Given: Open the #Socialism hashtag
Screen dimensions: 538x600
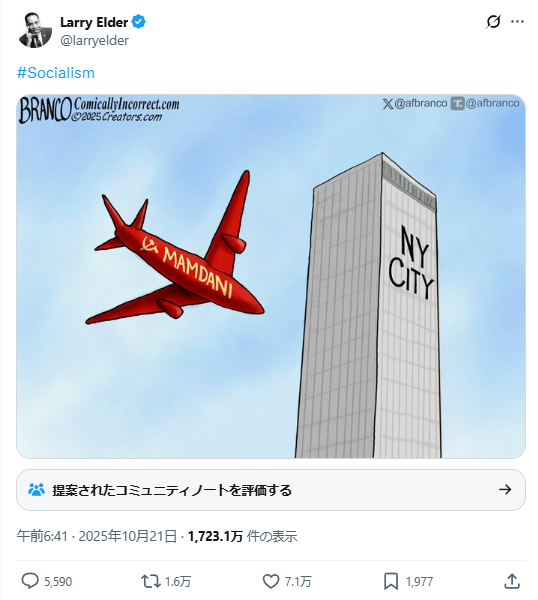Looking at the screenshot, I should tap(55, 73).
